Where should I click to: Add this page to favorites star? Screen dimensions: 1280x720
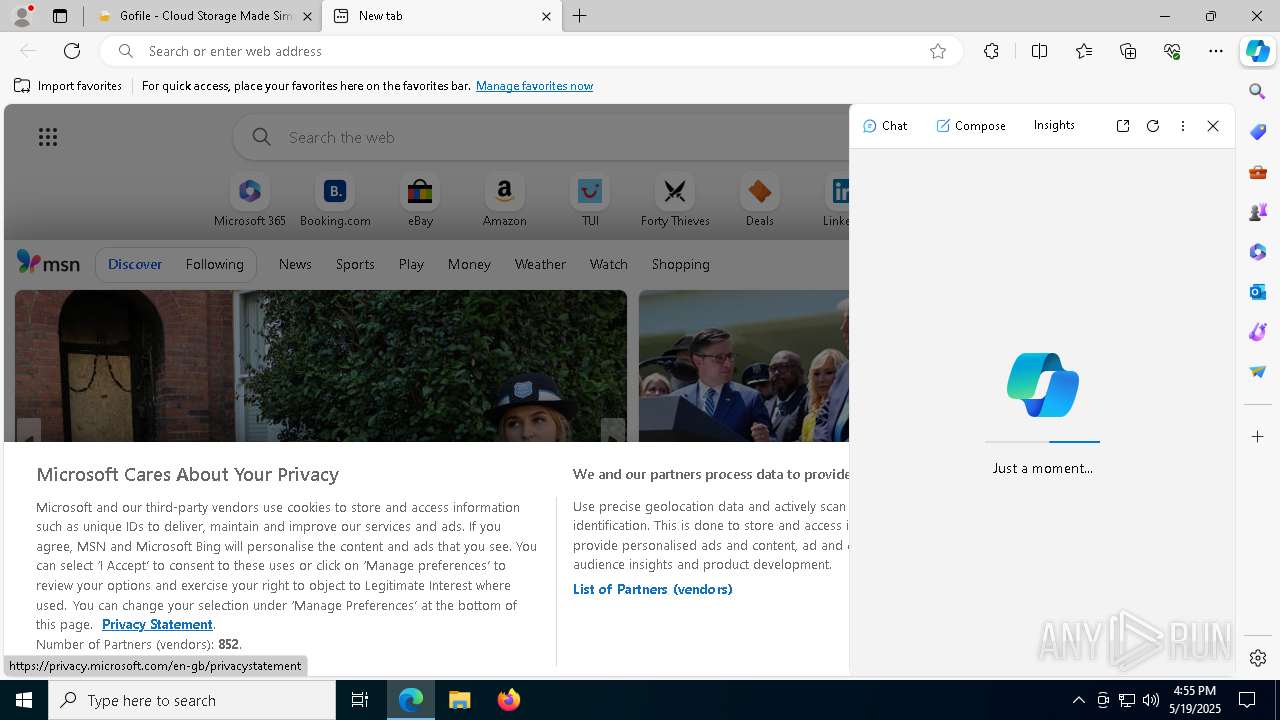938,51
